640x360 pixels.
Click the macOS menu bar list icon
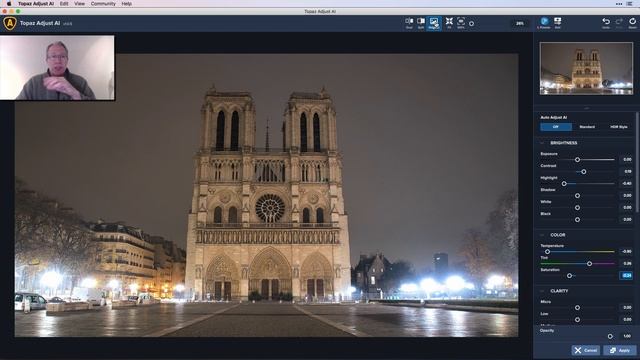tap(630, 4)
